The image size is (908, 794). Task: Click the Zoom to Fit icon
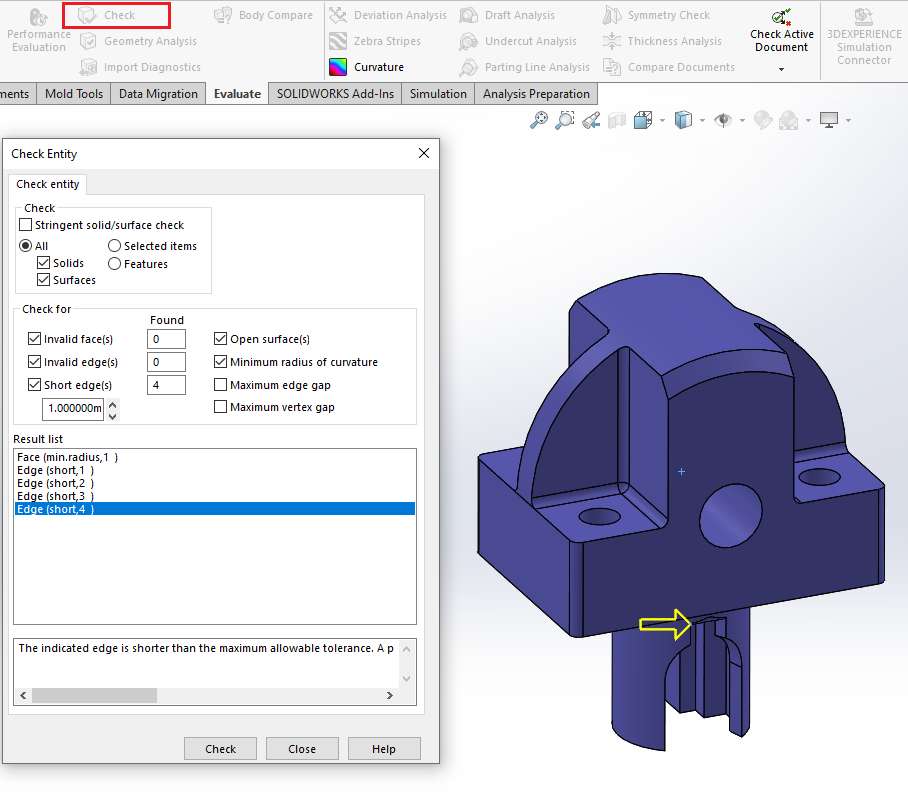click(x=539, y=121)
